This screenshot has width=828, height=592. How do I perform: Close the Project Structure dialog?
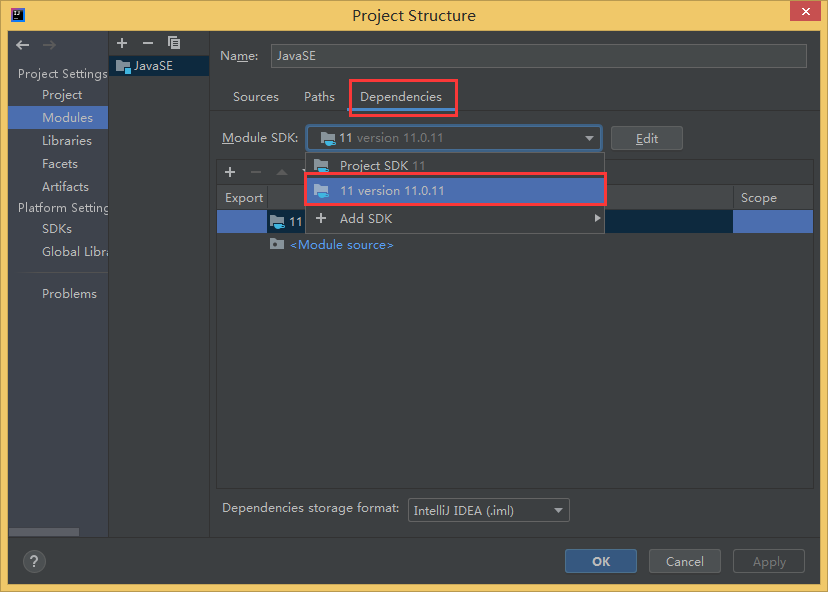click(805, 11)
